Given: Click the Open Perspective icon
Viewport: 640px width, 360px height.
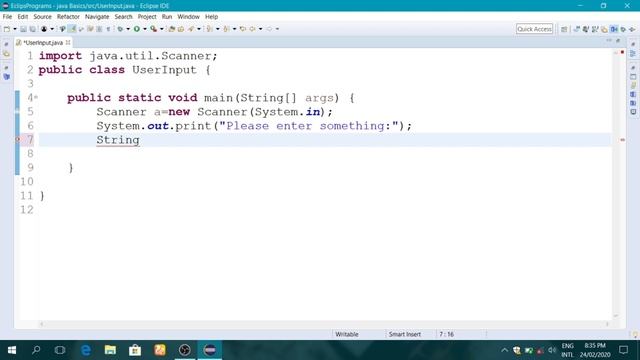Looking at the screenshot, I should [564, 29].
